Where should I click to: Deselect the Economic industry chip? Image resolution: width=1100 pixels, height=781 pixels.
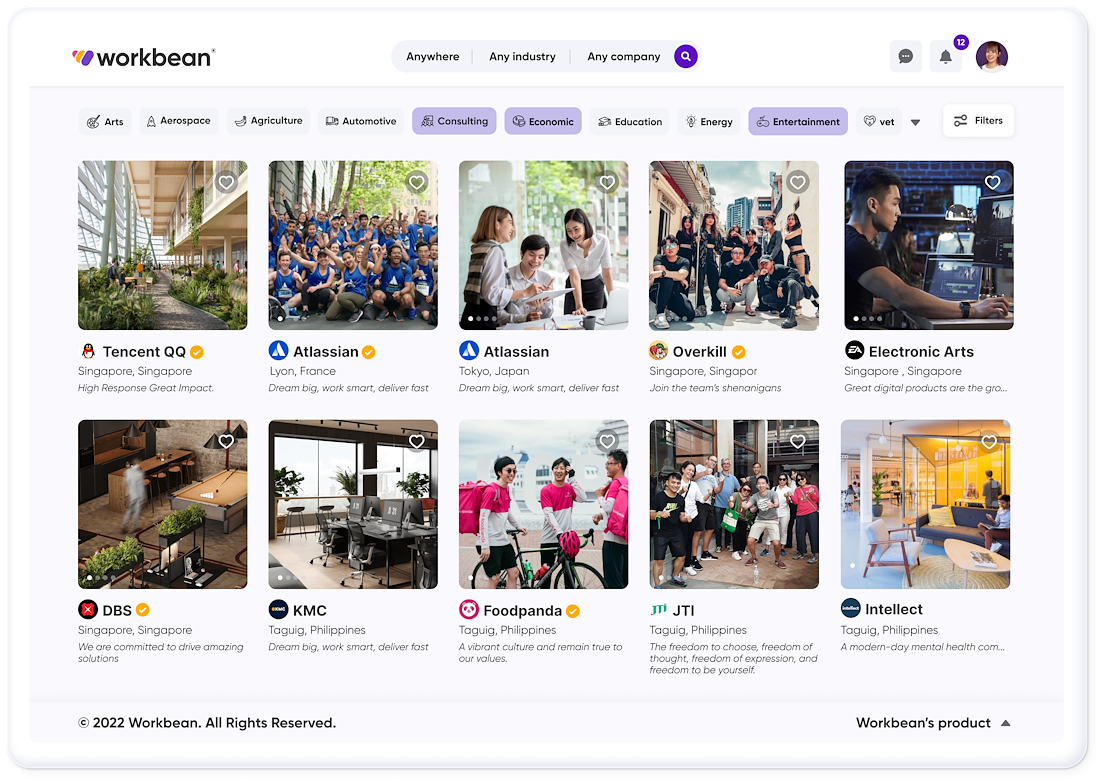[543, 121]
